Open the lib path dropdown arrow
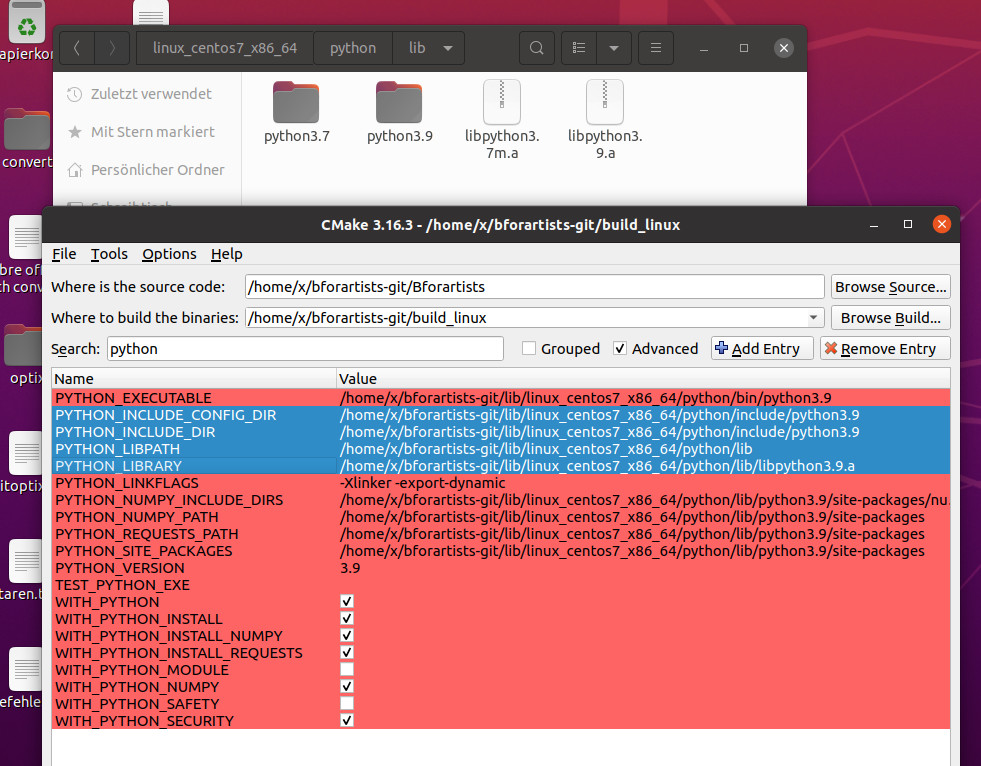This screenshot has height=766, width=981. (x=447, y=48)
